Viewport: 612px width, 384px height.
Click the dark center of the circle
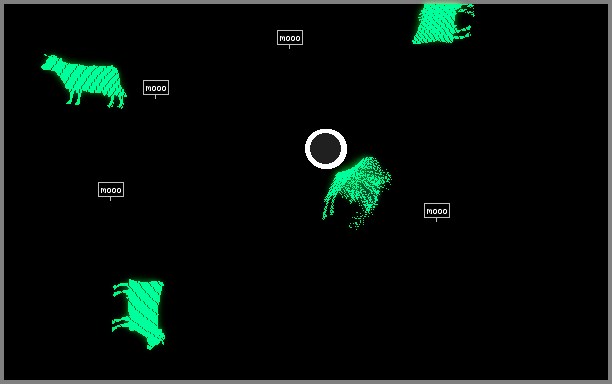(x=326, y=149)
